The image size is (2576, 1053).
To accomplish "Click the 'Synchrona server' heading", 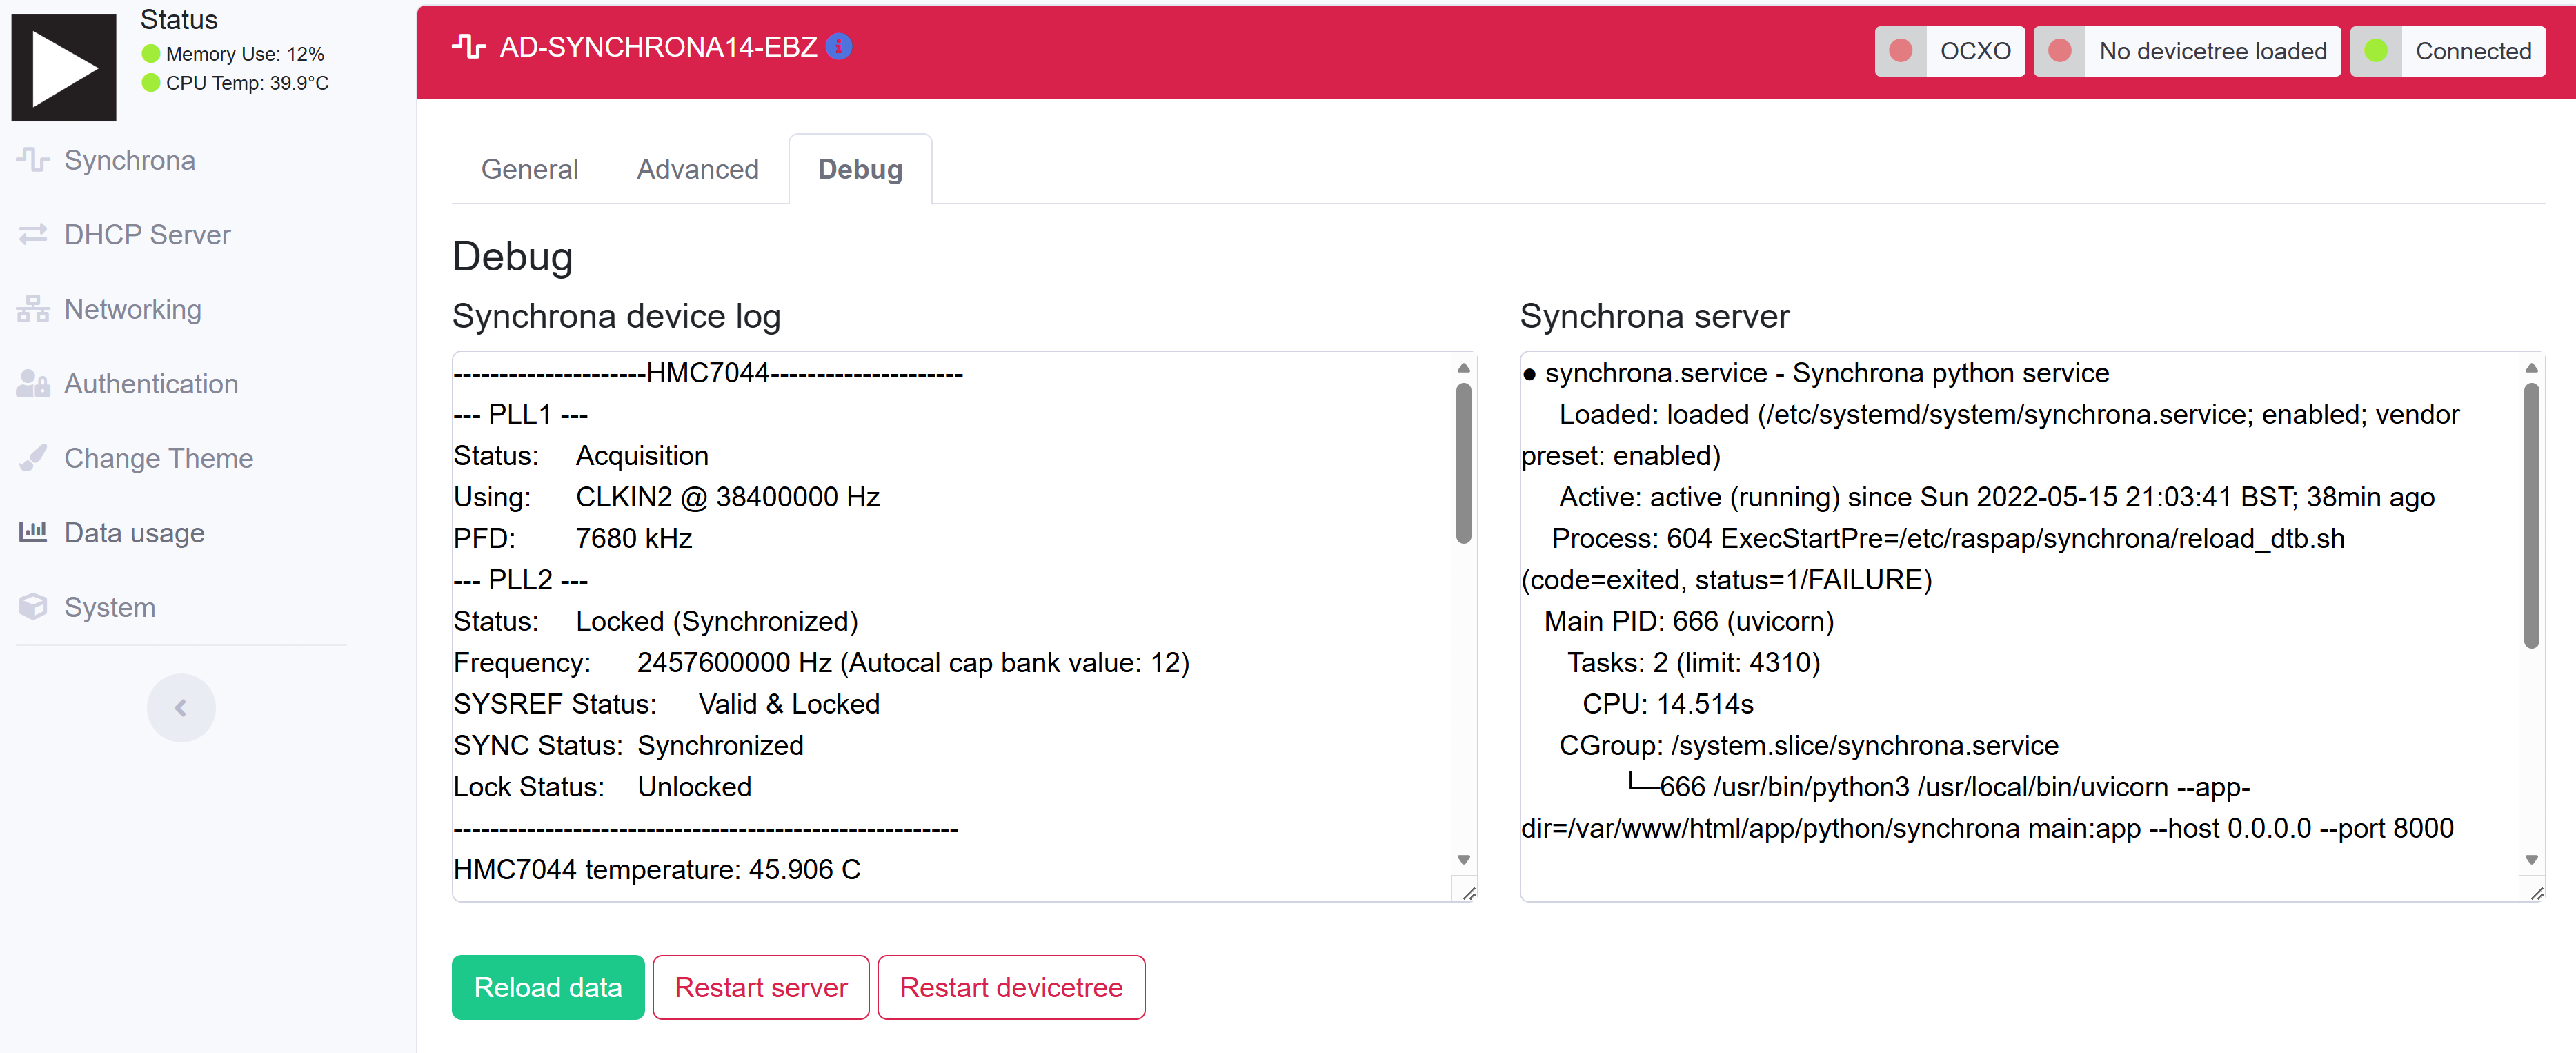I will tap(1655, 316).
